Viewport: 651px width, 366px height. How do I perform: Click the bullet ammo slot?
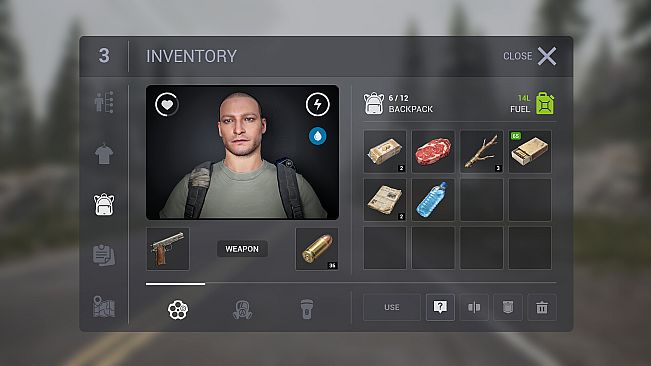coord(317,249)
